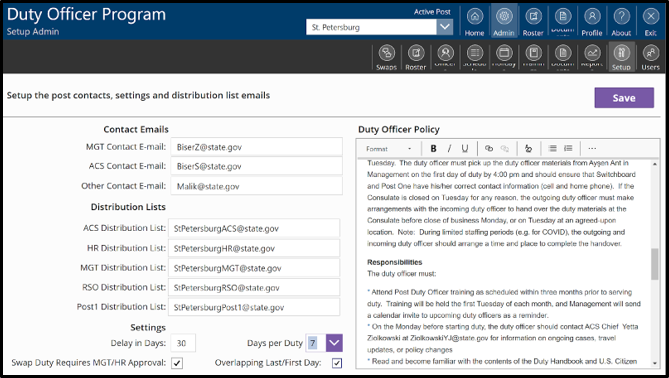
Task: Open the Admin section icon
Action: (504, 22)
